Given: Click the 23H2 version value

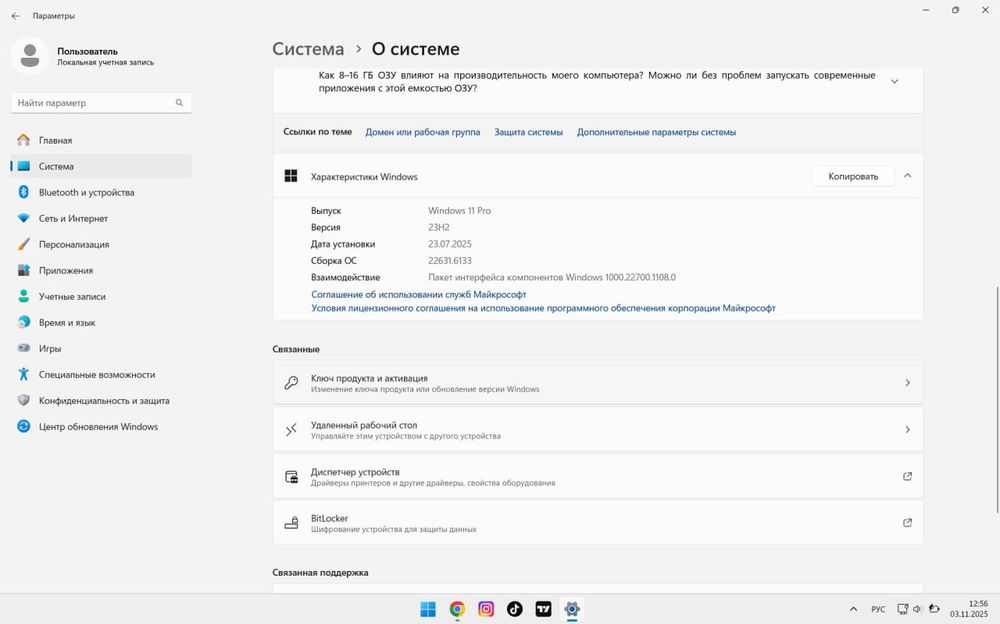Looking at the screenshot, I should coord(439,227).
